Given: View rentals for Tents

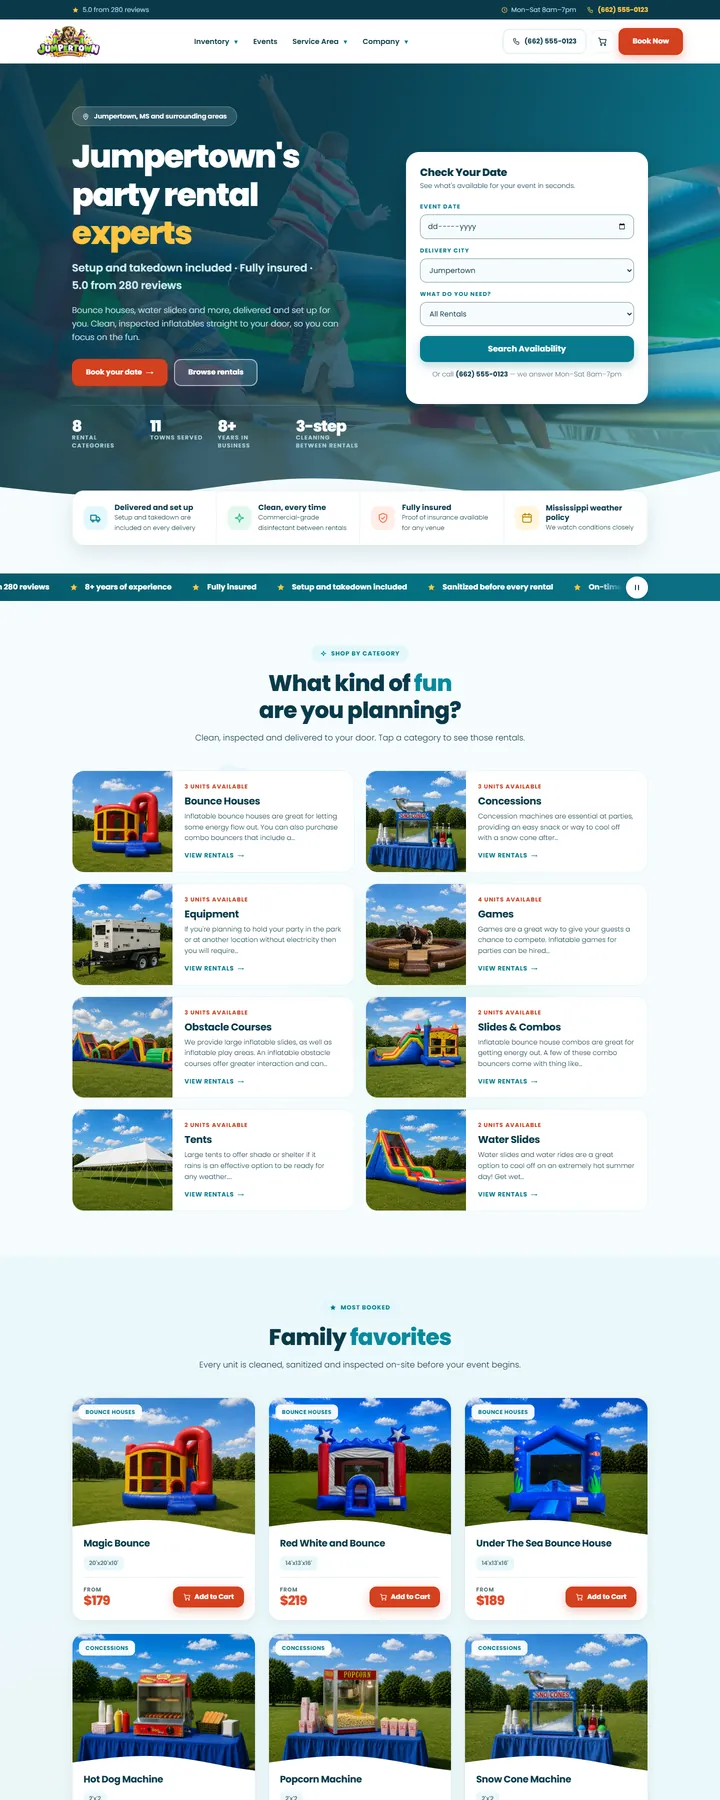Looking at the screenshot, I should pos(214,1194).
